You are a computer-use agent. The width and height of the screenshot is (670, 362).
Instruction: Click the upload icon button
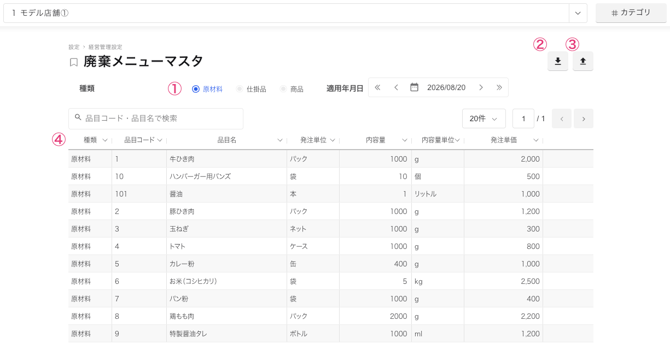point(583,61)
